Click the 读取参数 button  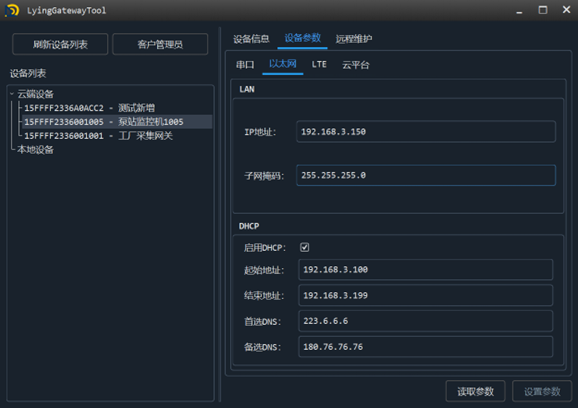coord(476,391)
